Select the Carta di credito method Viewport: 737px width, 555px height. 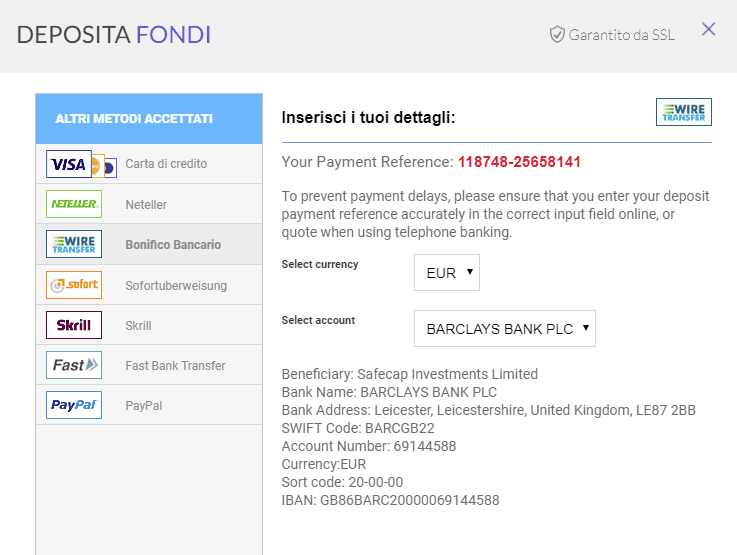pos(149,164)
